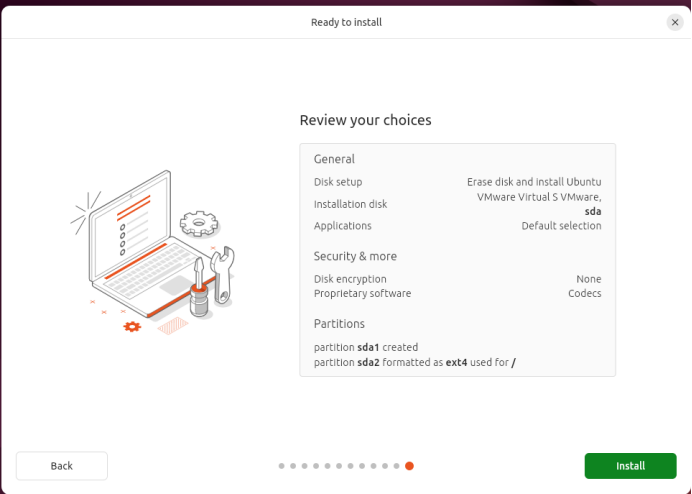Click the sda2 formatted as ext4 line

(x=415, y=362)
